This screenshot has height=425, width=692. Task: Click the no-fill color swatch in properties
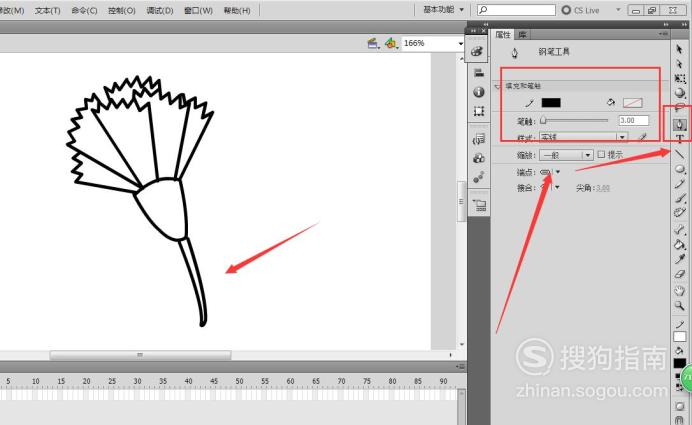(632, 103)
